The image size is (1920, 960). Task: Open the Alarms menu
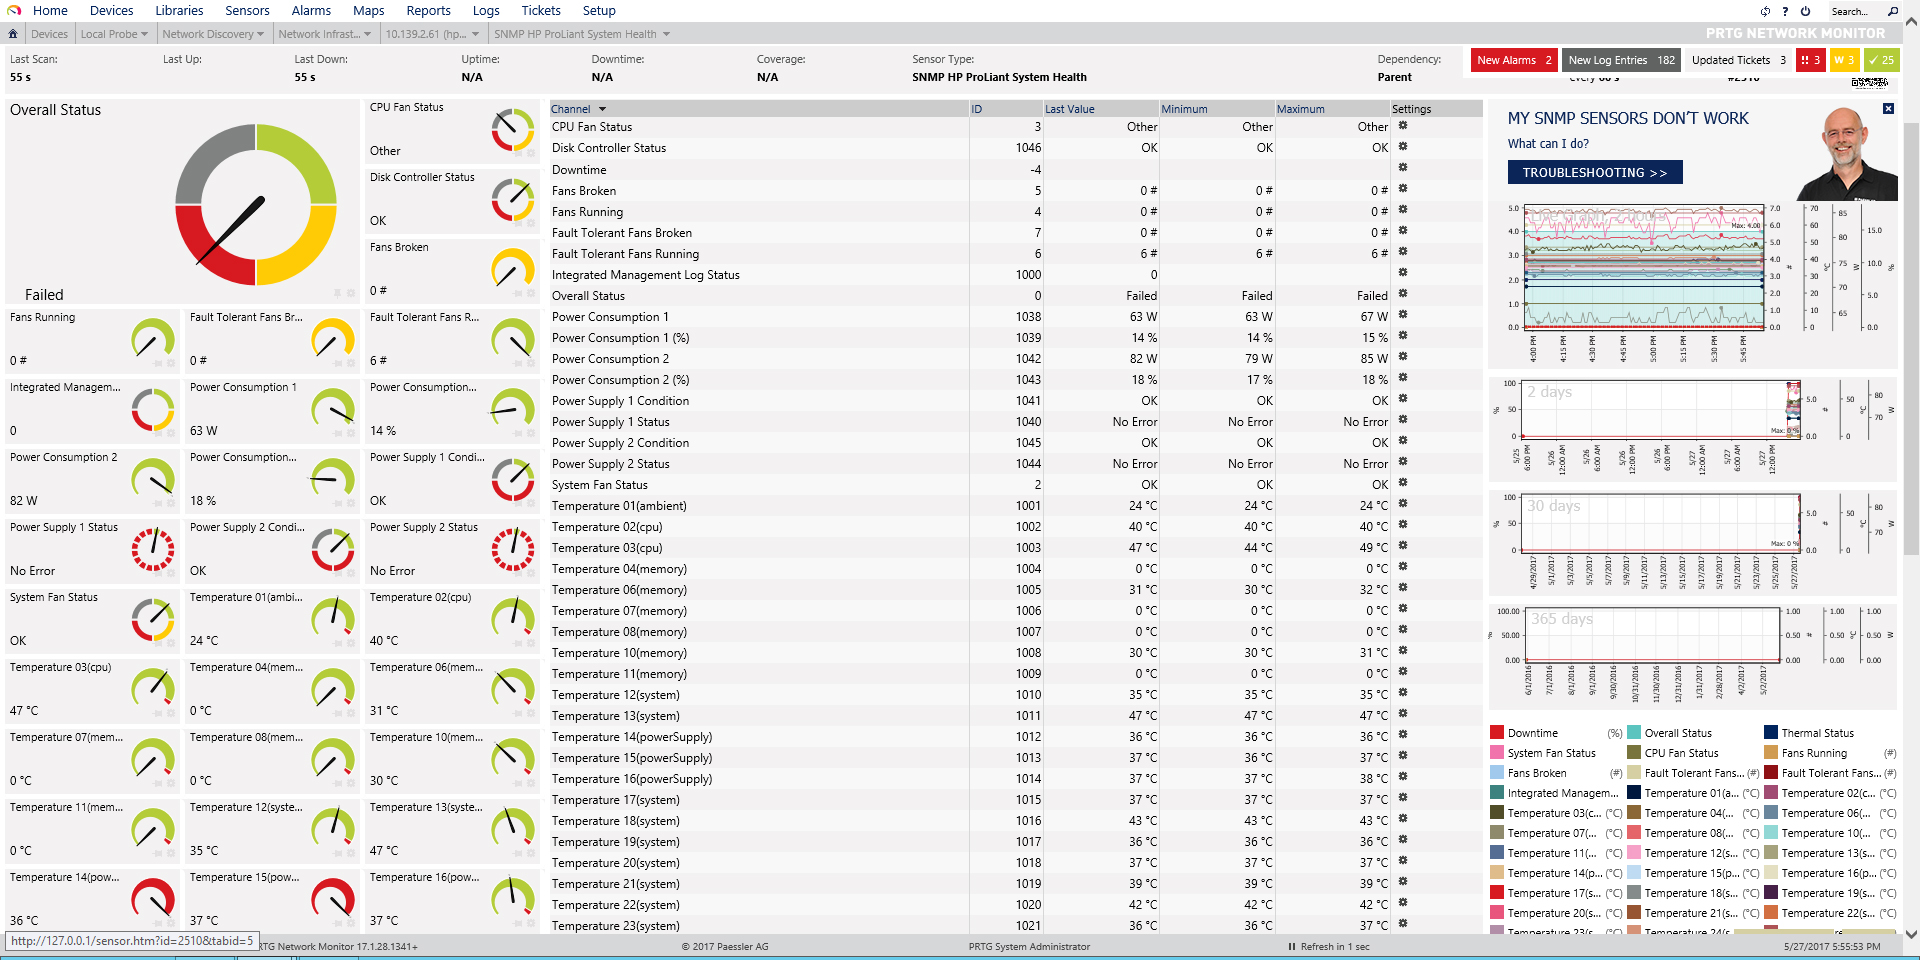coord(311,11)
